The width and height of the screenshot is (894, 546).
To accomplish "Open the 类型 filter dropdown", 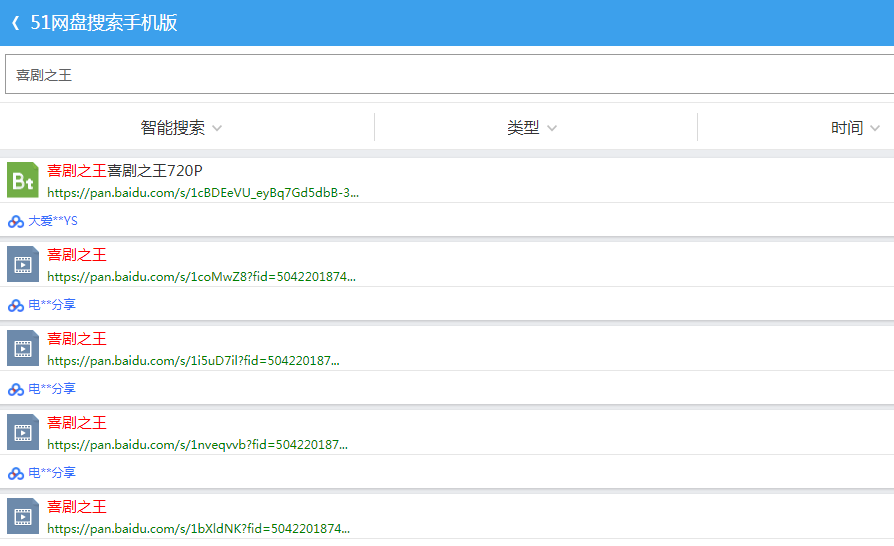I will coord(532,128).
